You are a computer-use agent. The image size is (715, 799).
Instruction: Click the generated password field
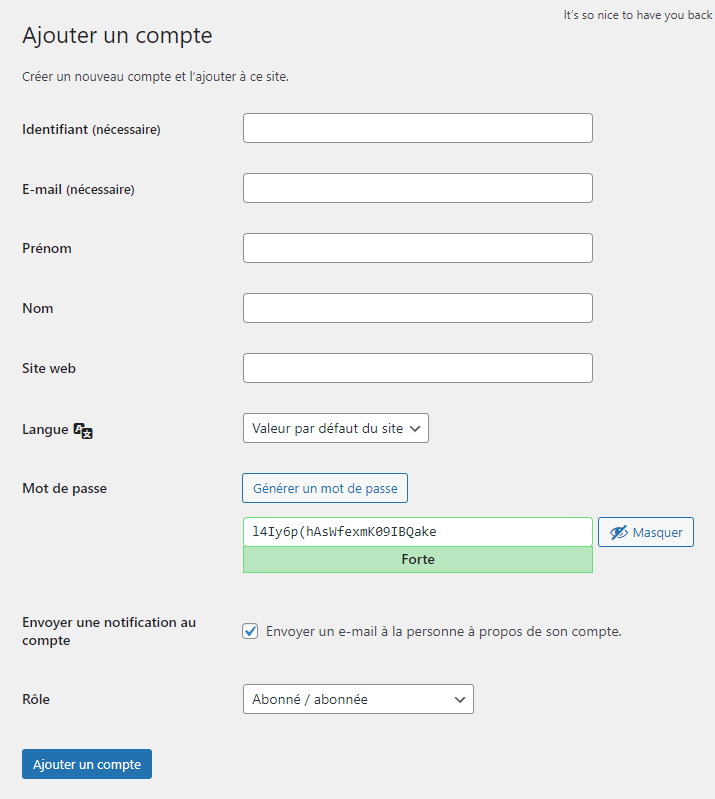pyautogui.click(x=417, y=532)
